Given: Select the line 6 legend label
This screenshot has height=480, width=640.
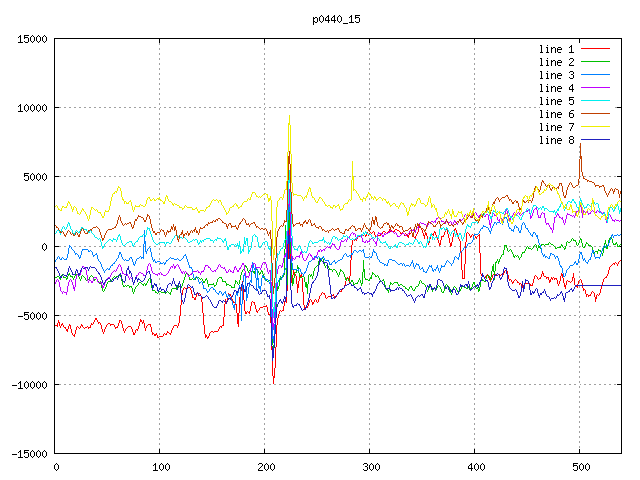Looking at the screenshot, I should [x=556, y=114].
